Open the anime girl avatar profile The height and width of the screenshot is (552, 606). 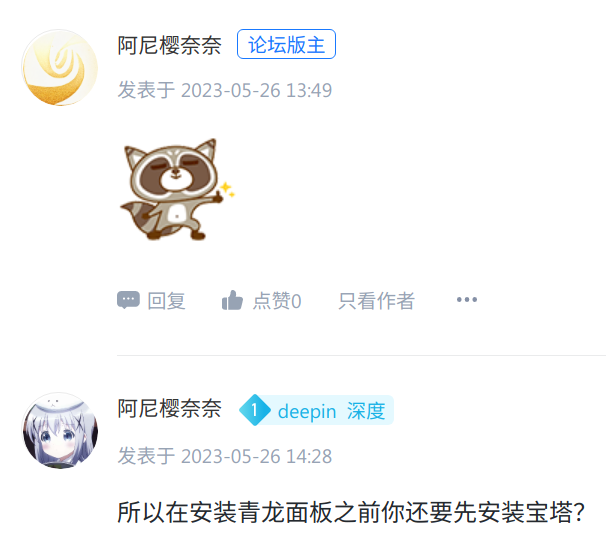[x=60, y=431]
